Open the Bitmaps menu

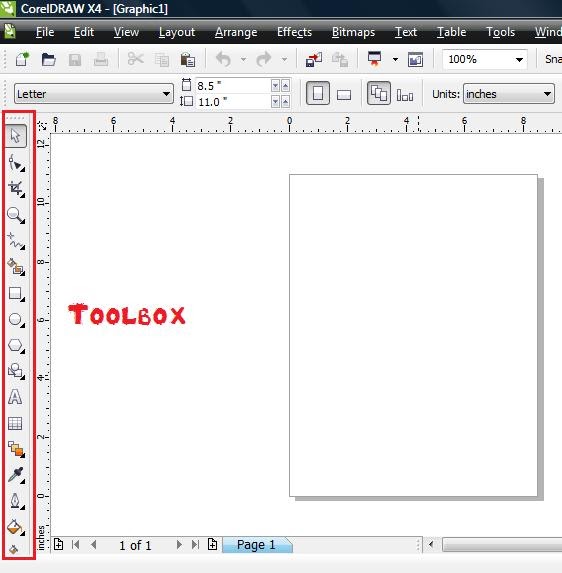(353, 32)
